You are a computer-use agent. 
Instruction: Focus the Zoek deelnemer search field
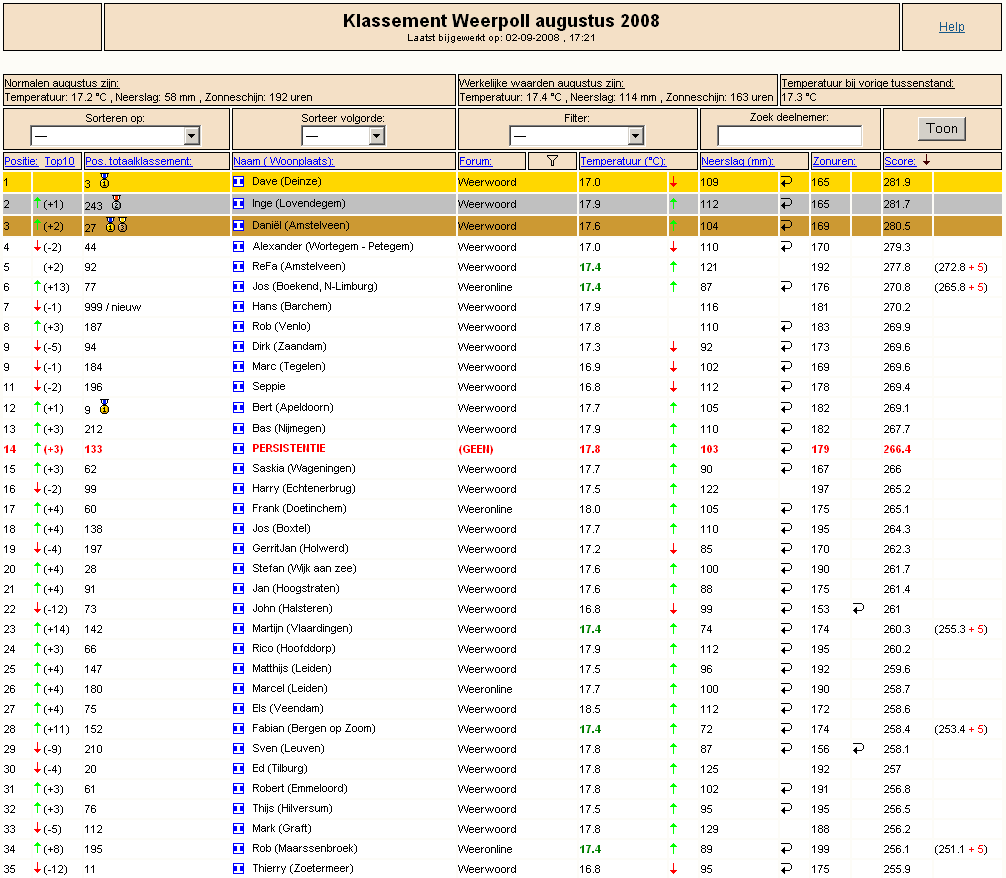[x=790, y=135]
